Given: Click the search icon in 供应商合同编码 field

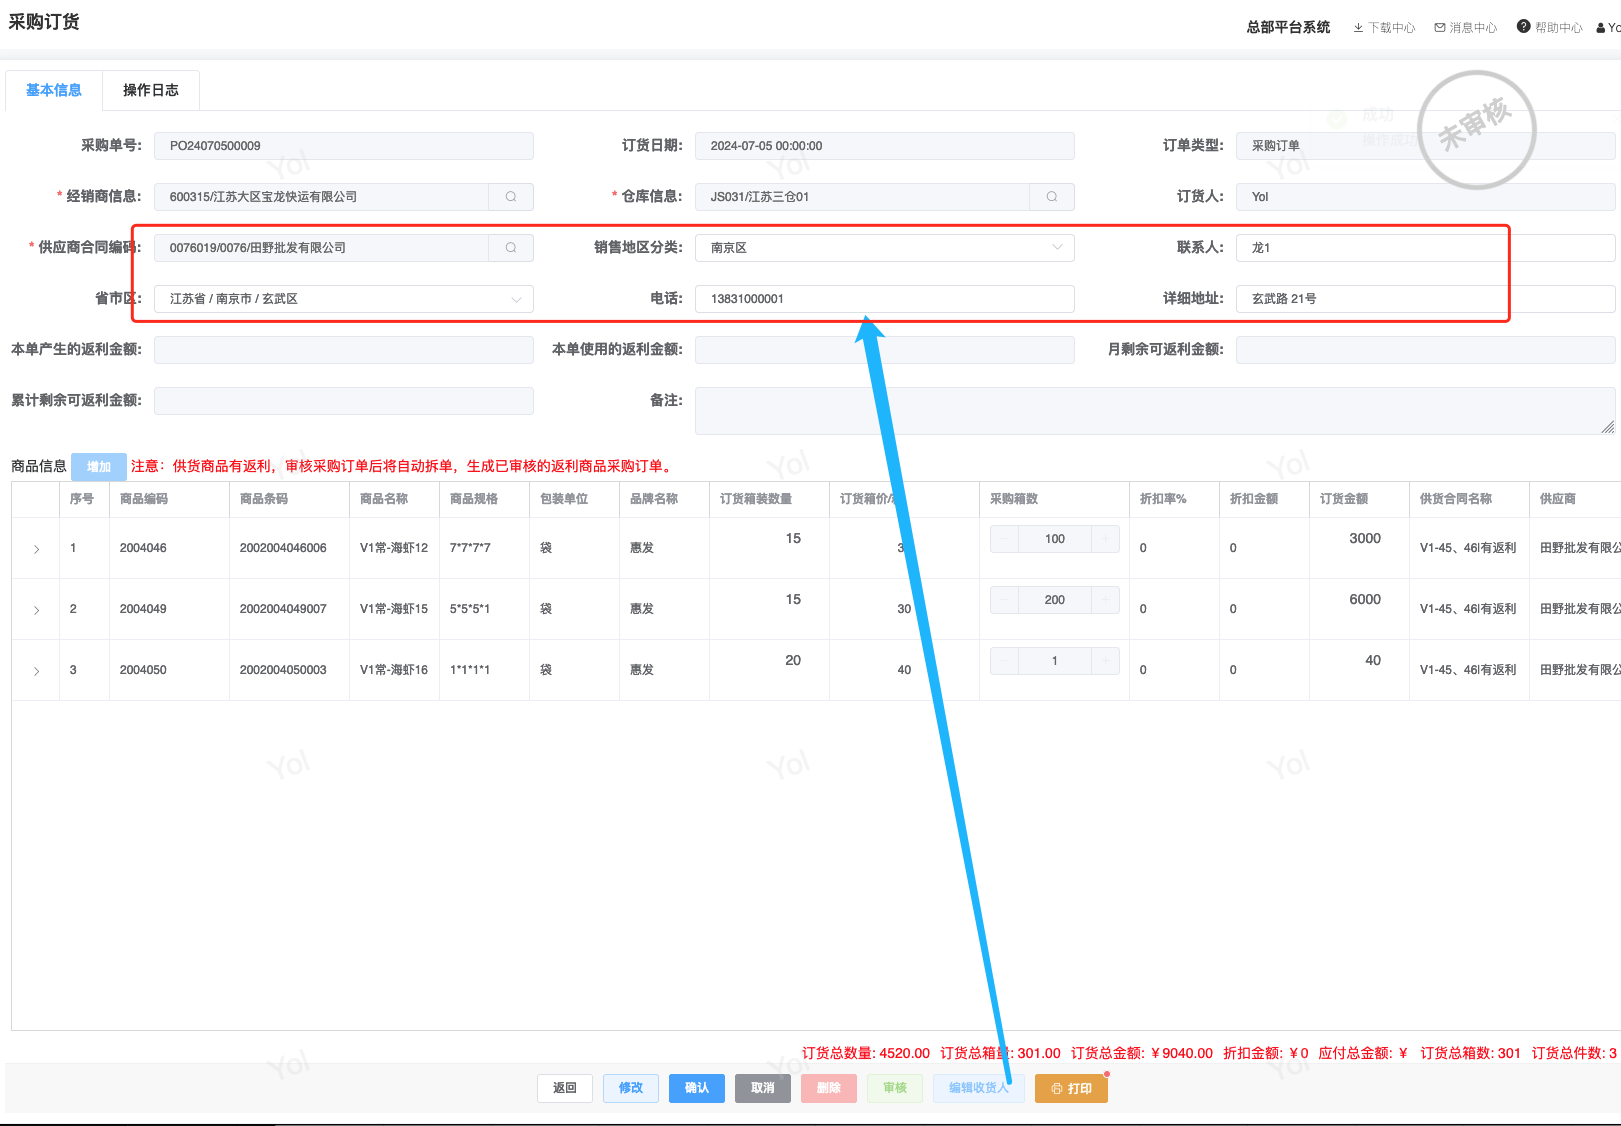Looking at the screenshot, I should [511, 248].
